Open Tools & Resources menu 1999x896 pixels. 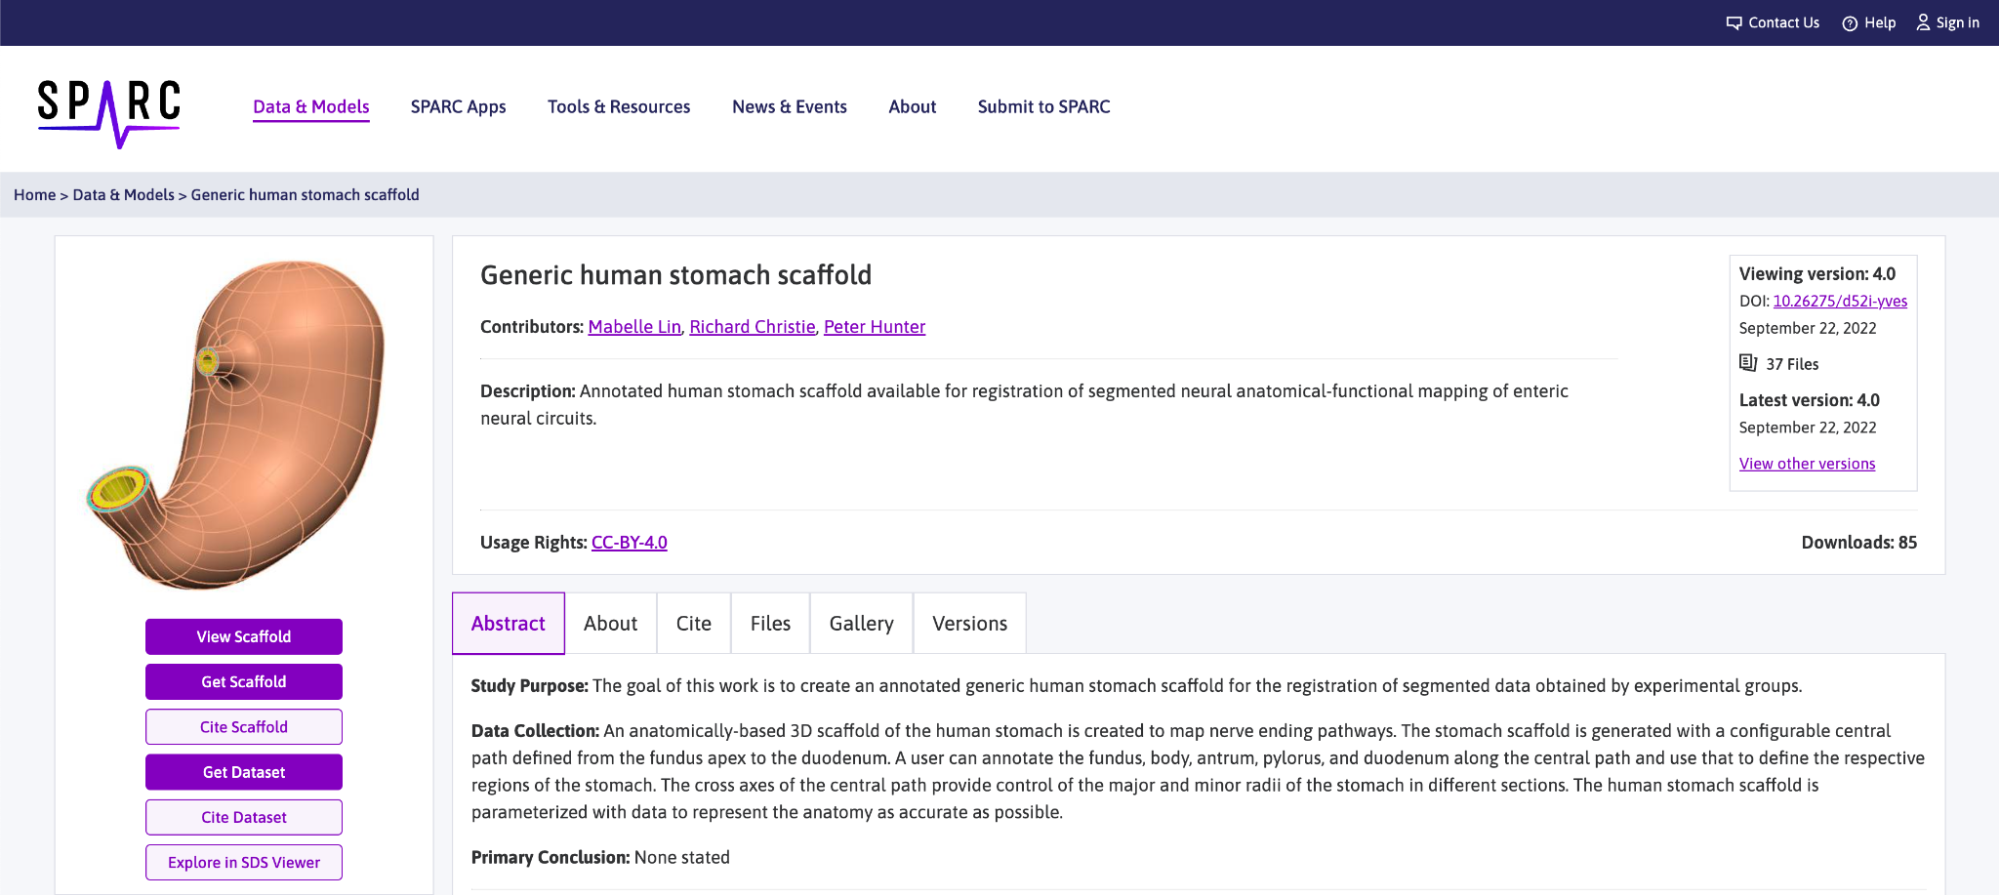pos(619,107)
